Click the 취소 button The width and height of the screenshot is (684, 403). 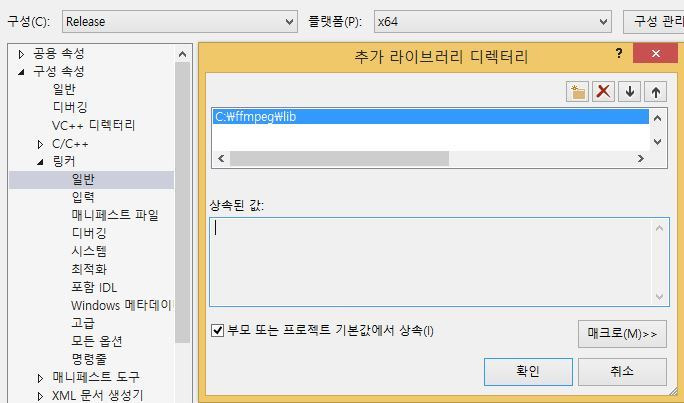click(x=622, y=372)
